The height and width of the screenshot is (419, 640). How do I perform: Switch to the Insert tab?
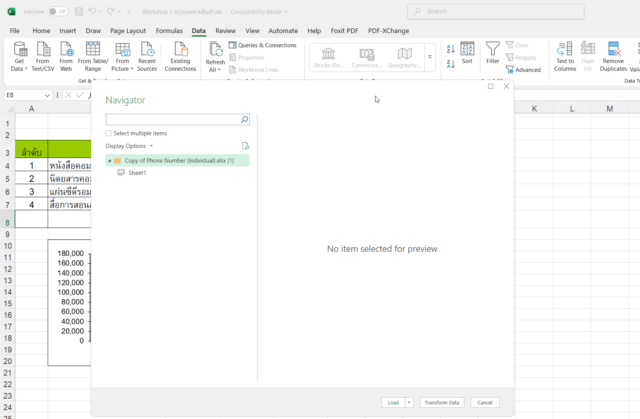68,31
